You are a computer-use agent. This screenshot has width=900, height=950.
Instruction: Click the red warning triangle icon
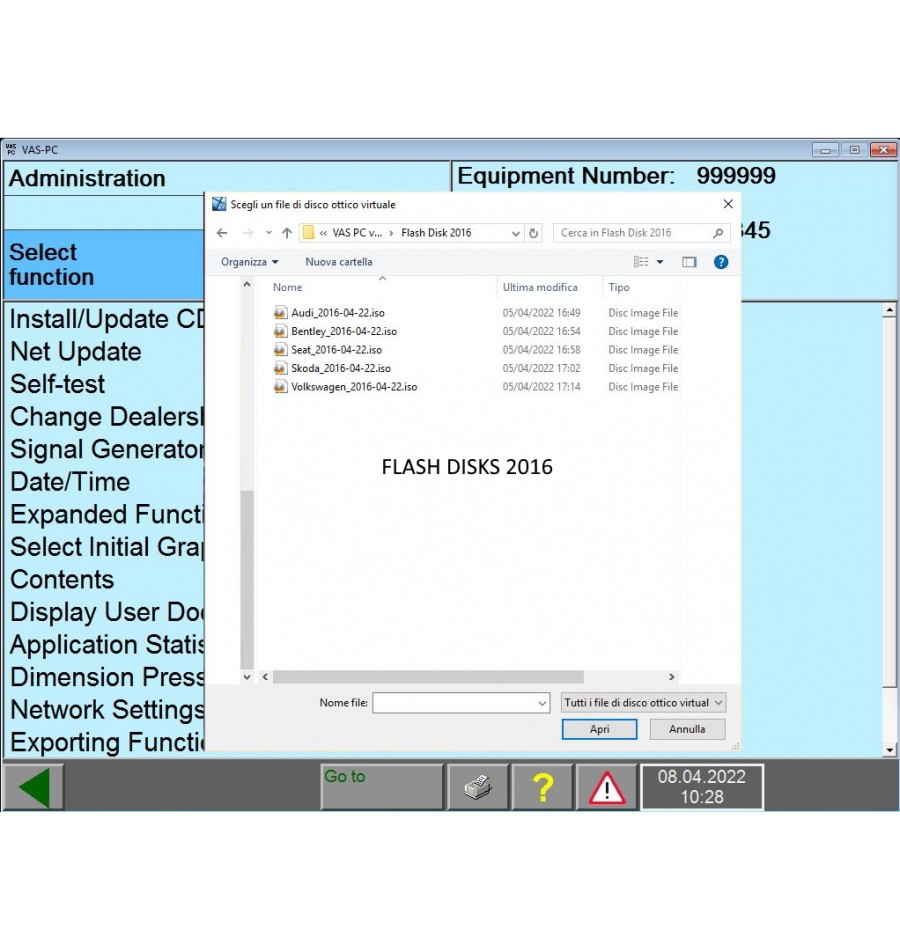coord(607,787)
